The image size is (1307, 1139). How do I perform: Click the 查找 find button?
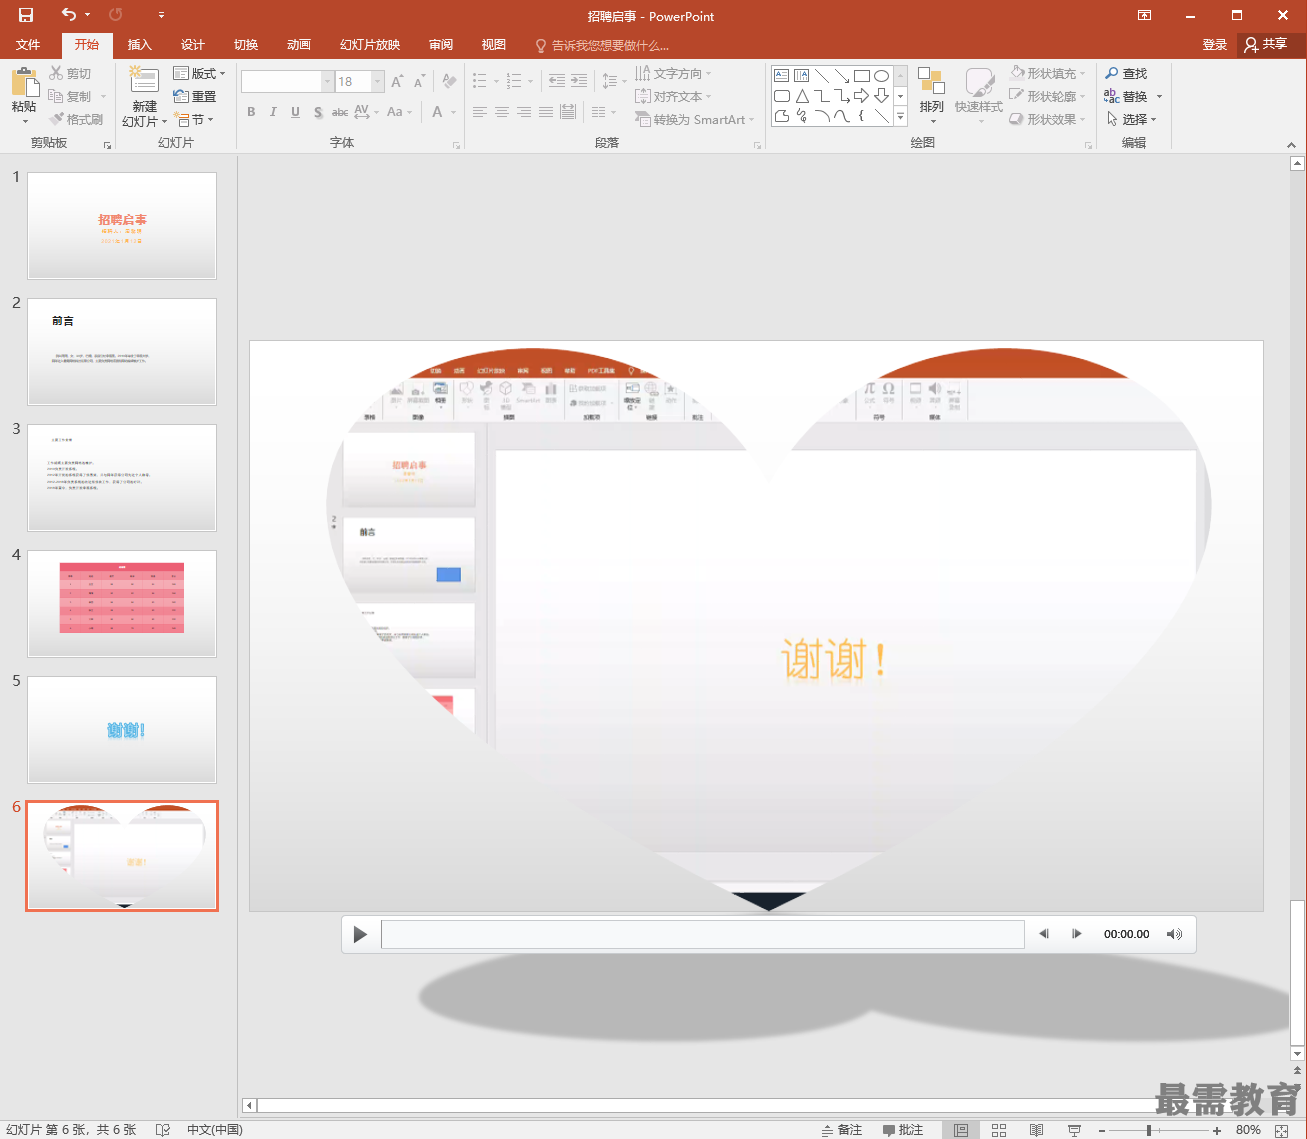(x=1126, y=73)
